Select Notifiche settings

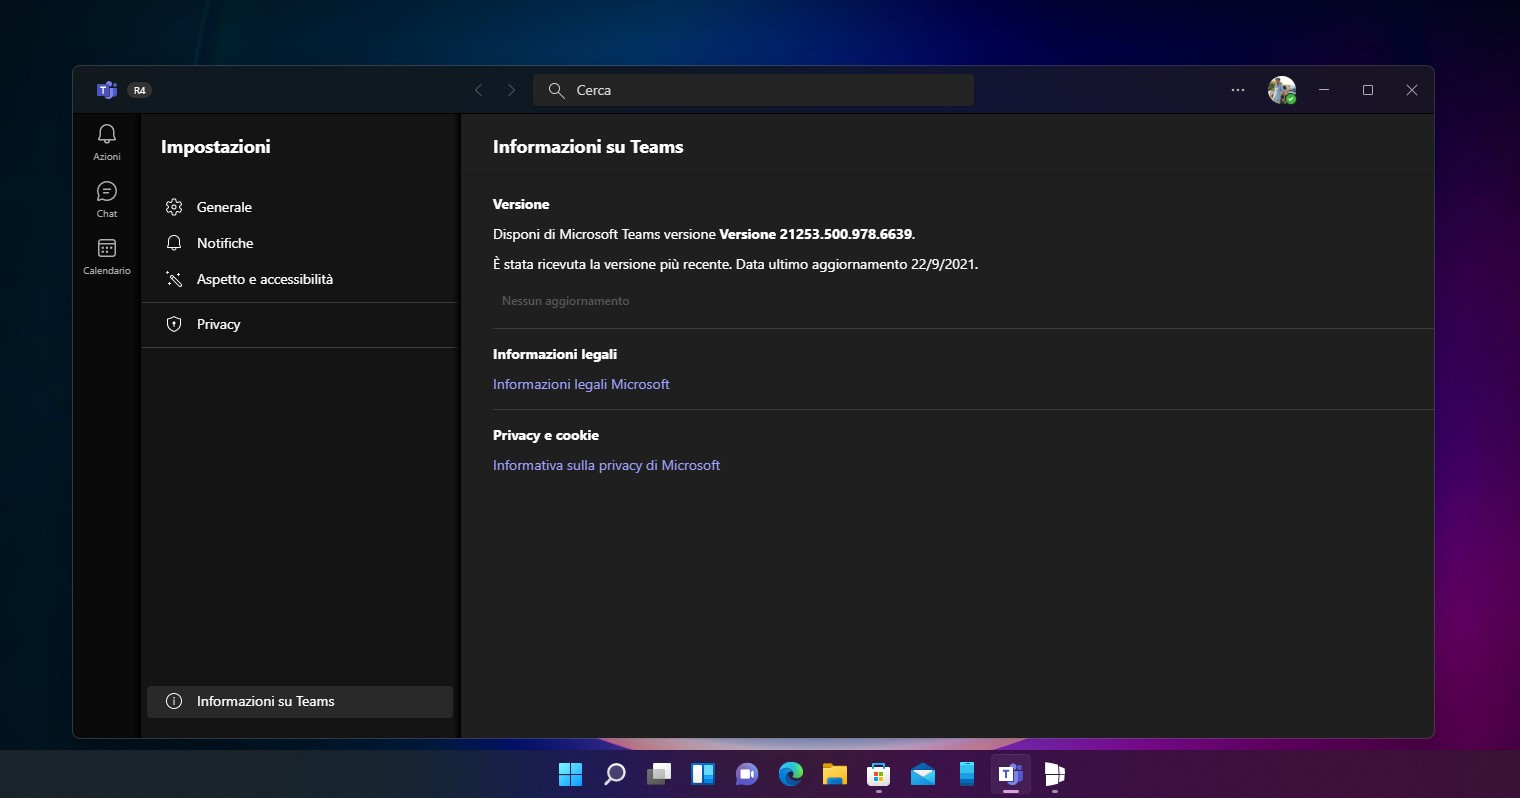(300, 243)
